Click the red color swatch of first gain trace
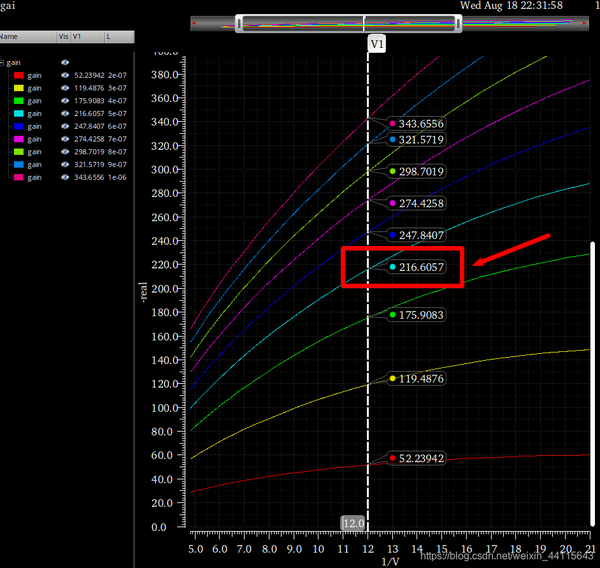Viewport: 600px width, 568px height. click(x=18, y=75)
